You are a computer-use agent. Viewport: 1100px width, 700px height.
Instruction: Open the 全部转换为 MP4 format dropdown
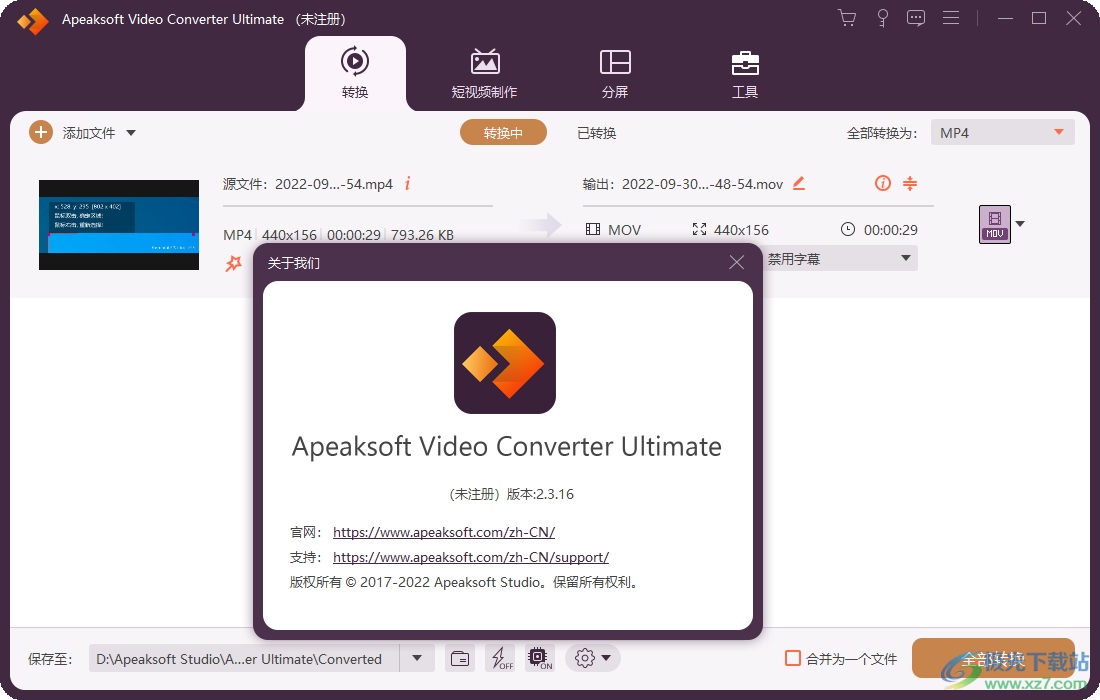1002,133
